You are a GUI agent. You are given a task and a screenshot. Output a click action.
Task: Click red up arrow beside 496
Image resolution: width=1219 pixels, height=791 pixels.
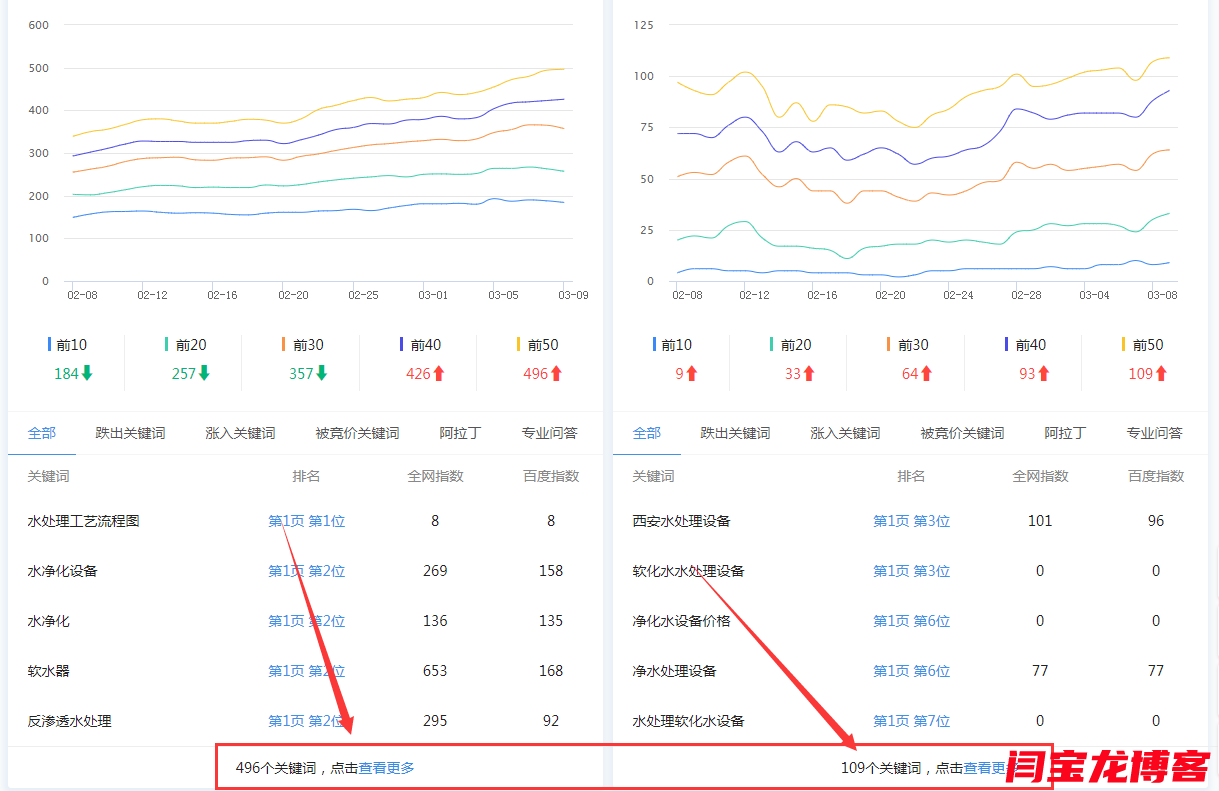coord(557,373)
